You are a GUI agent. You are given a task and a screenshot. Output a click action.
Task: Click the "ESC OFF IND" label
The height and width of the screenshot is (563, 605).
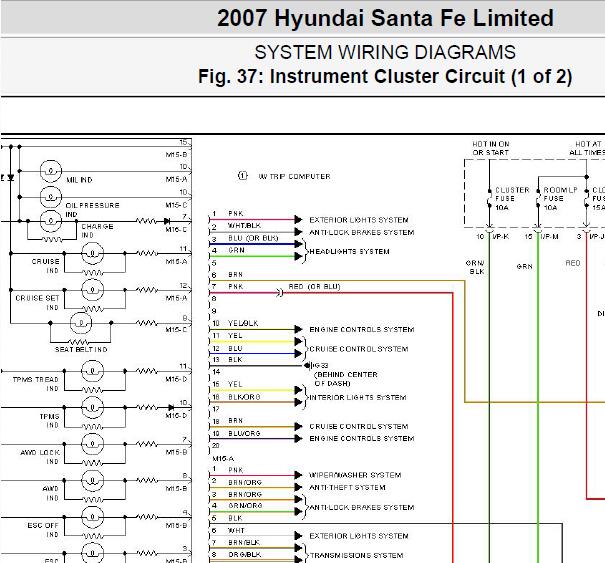click(43, 529)
